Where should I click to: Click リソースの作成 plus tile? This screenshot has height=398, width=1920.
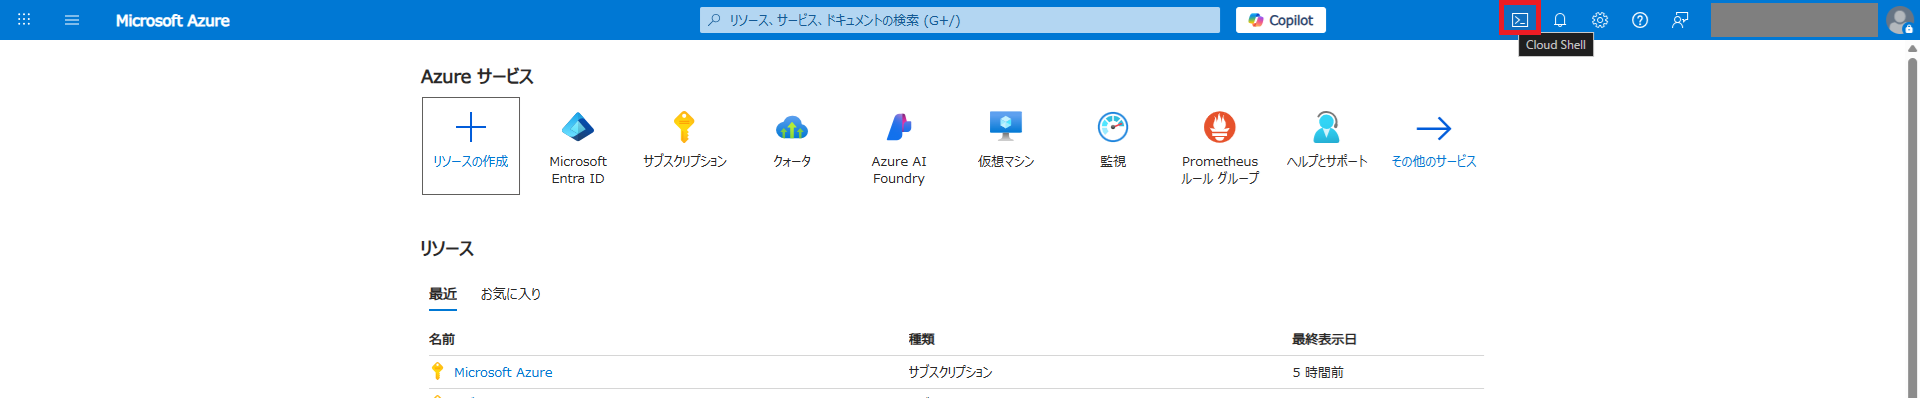(x=471, y=146)
